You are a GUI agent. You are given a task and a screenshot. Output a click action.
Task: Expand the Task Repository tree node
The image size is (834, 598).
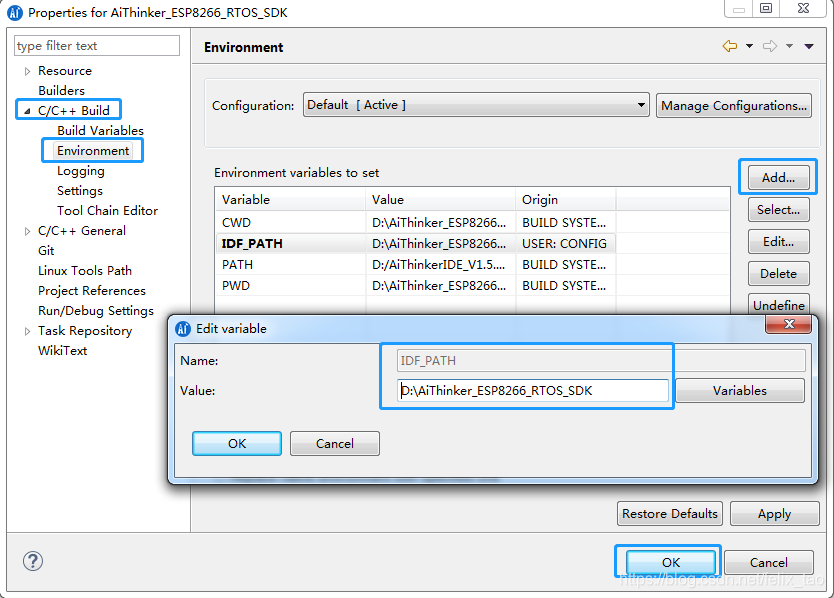tap(28, 331)
